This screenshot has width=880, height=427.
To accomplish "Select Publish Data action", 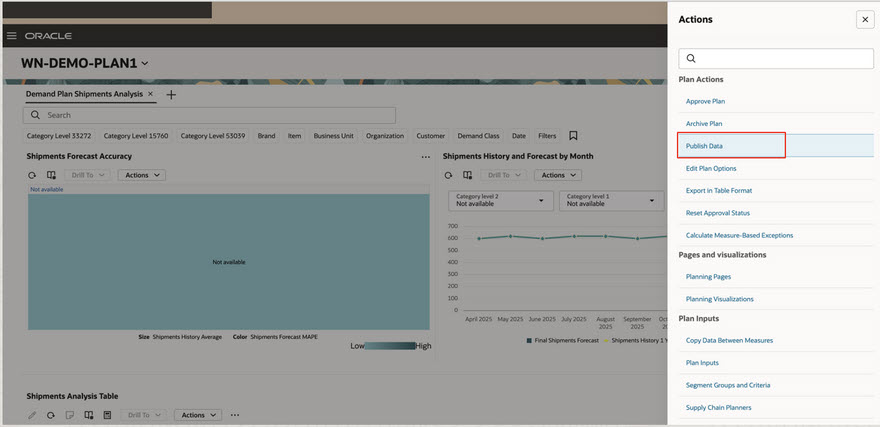I will point(704,146).
